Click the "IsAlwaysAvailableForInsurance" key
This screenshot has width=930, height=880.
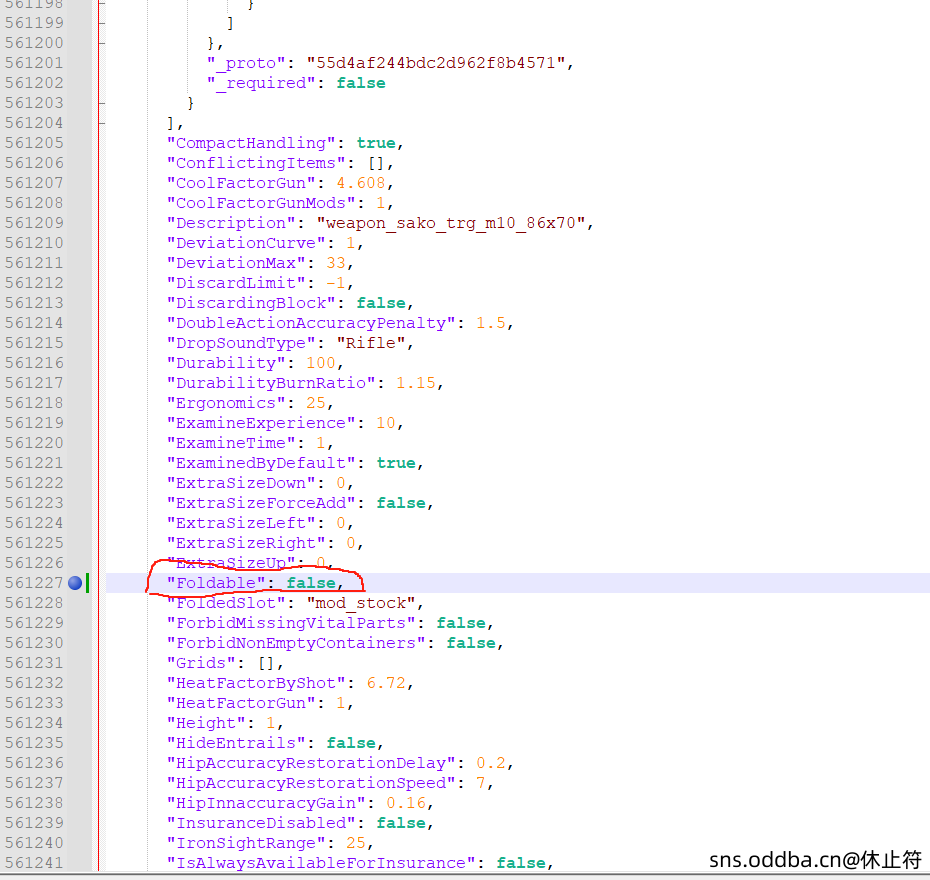click(321, 863)
